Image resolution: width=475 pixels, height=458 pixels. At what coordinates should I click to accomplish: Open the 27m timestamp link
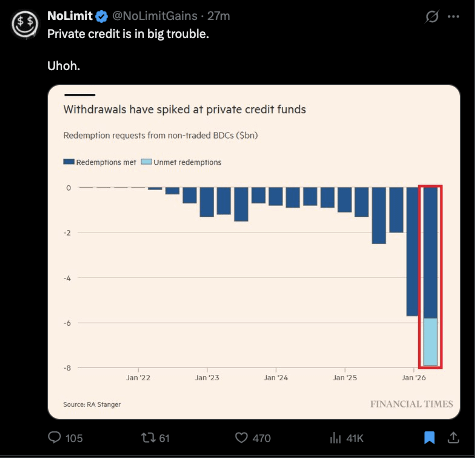coord(219,16)
